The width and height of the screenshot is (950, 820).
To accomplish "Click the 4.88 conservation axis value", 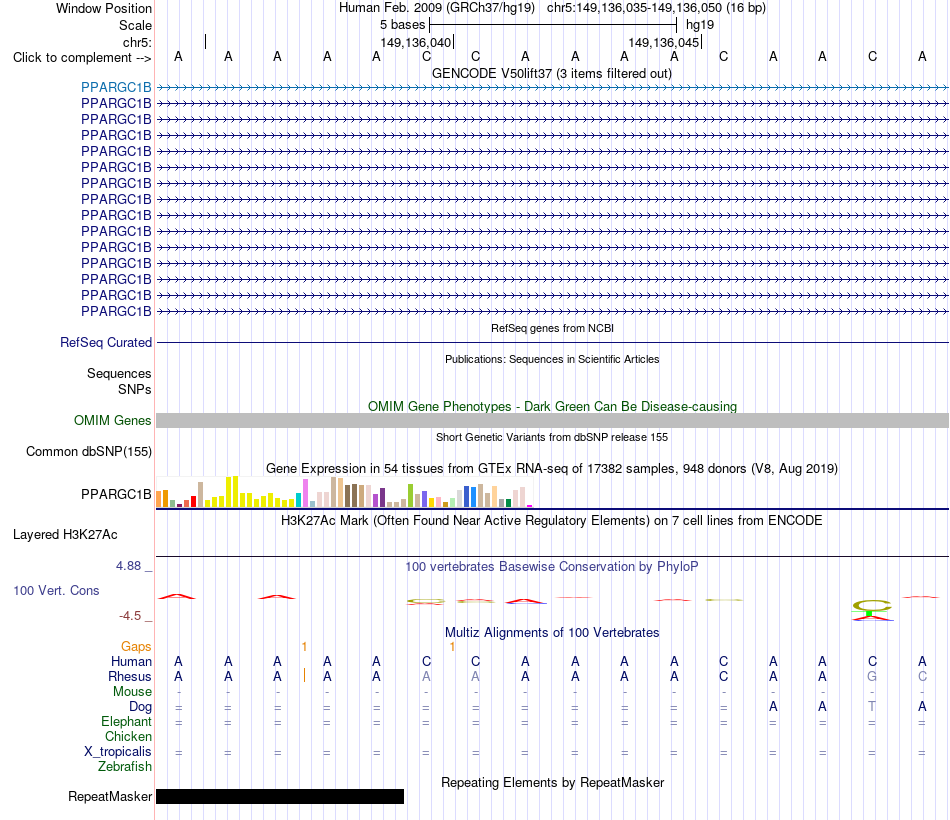I will pyautogui.click(x=128, y=566).
